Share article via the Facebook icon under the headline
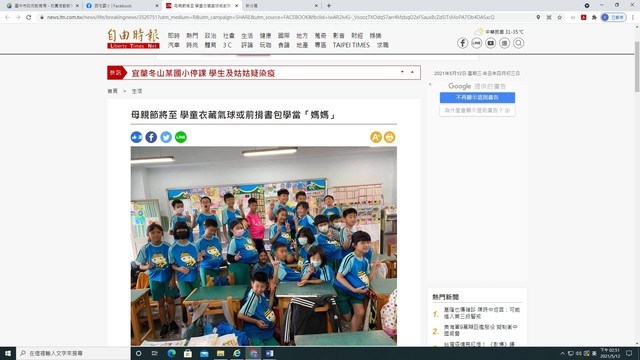This screenshot has height=360, width=640. point(151,137)
